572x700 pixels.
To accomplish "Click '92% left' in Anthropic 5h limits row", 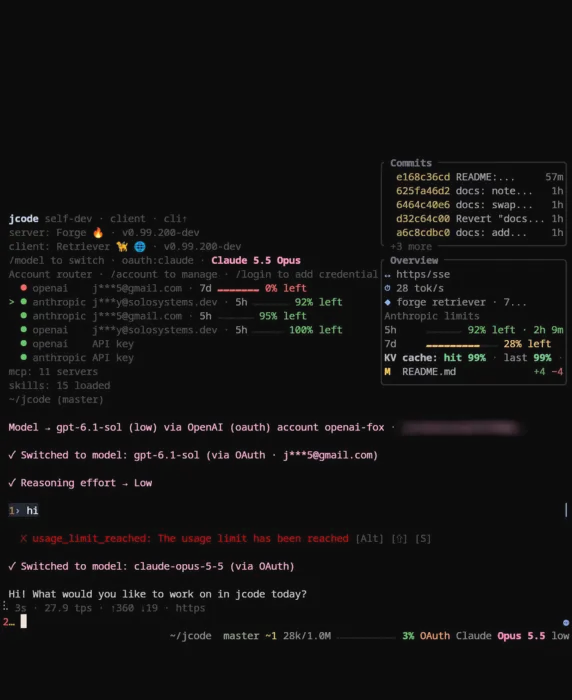I will 491,330.
